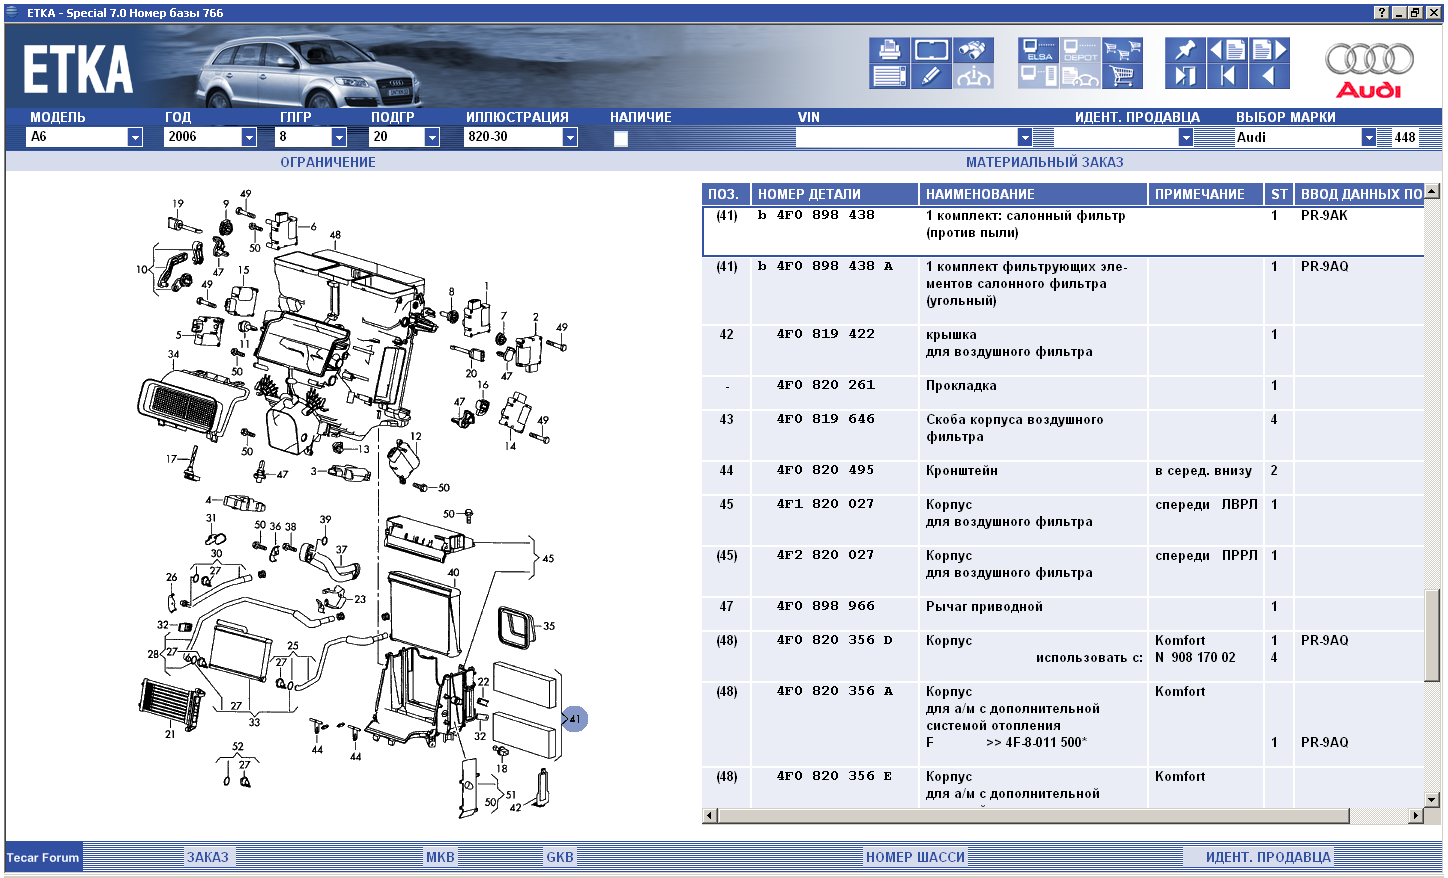Select part 4F0 819 422 крышка row
Image resolution: width=1448 pixels, height=878 pixels.
pos(1063,350)
